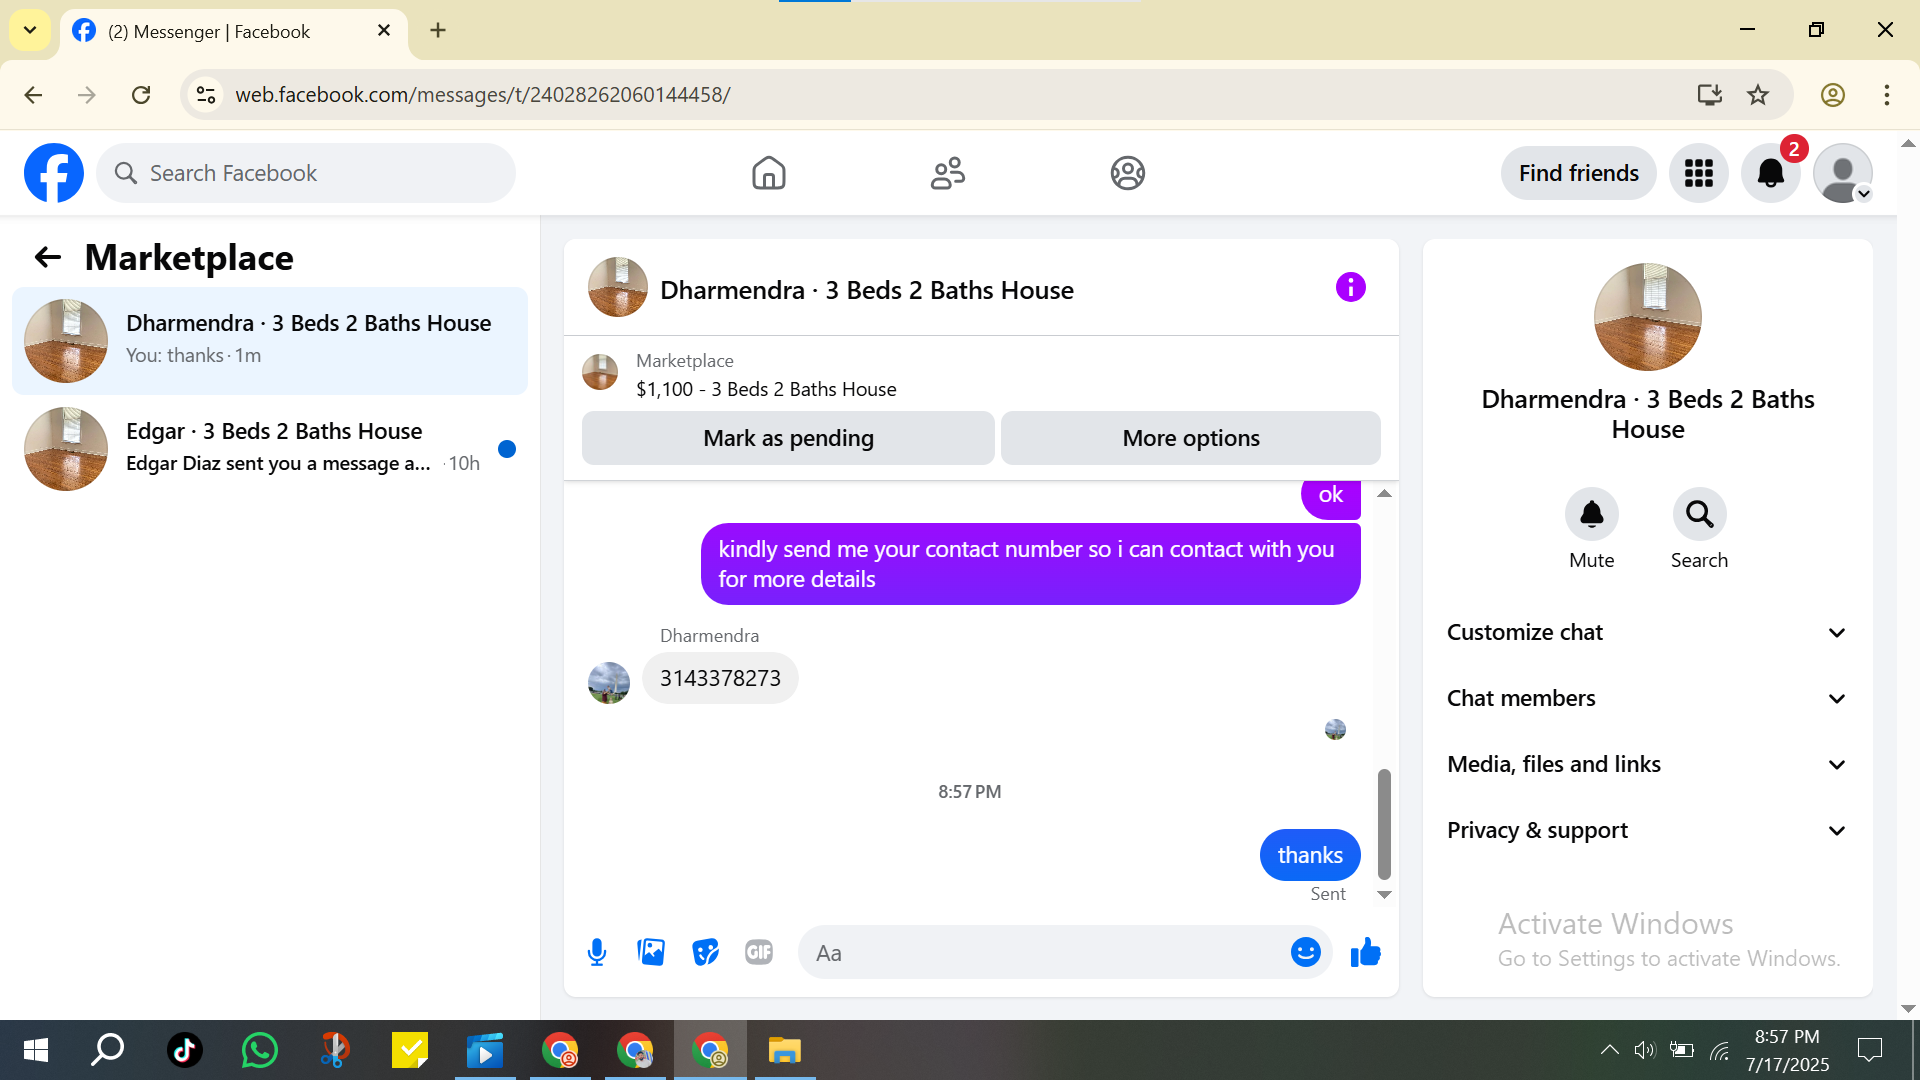Mute this conversation
The width and height of the screenshot is (1920, 1080).
tap(1591, 514)
